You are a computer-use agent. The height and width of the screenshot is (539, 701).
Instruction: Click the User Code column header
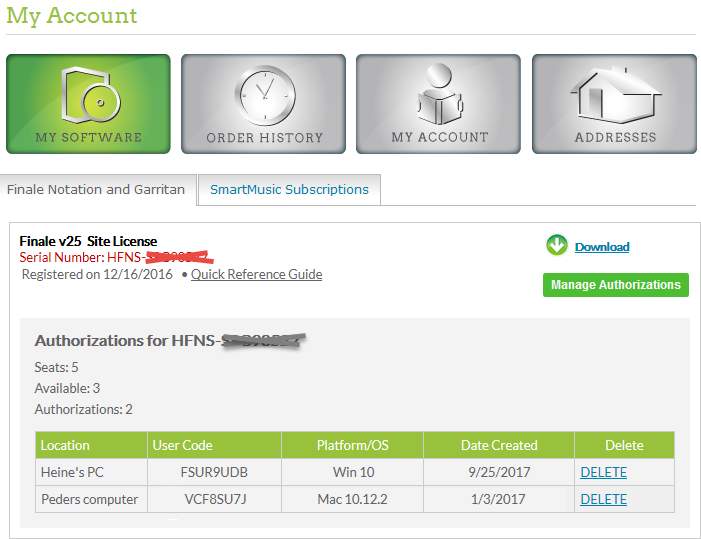click(215, 445)
